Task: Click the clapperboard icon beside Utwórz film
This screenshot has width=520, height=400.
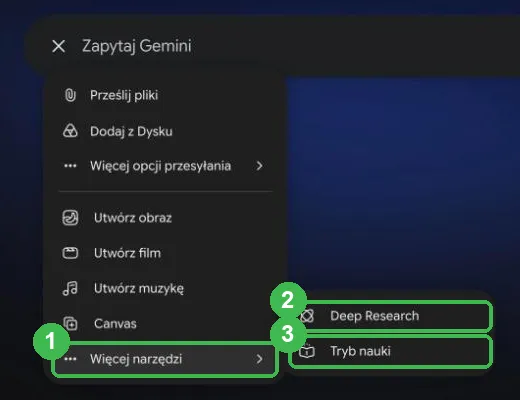Action: click(x=70, y=253)
